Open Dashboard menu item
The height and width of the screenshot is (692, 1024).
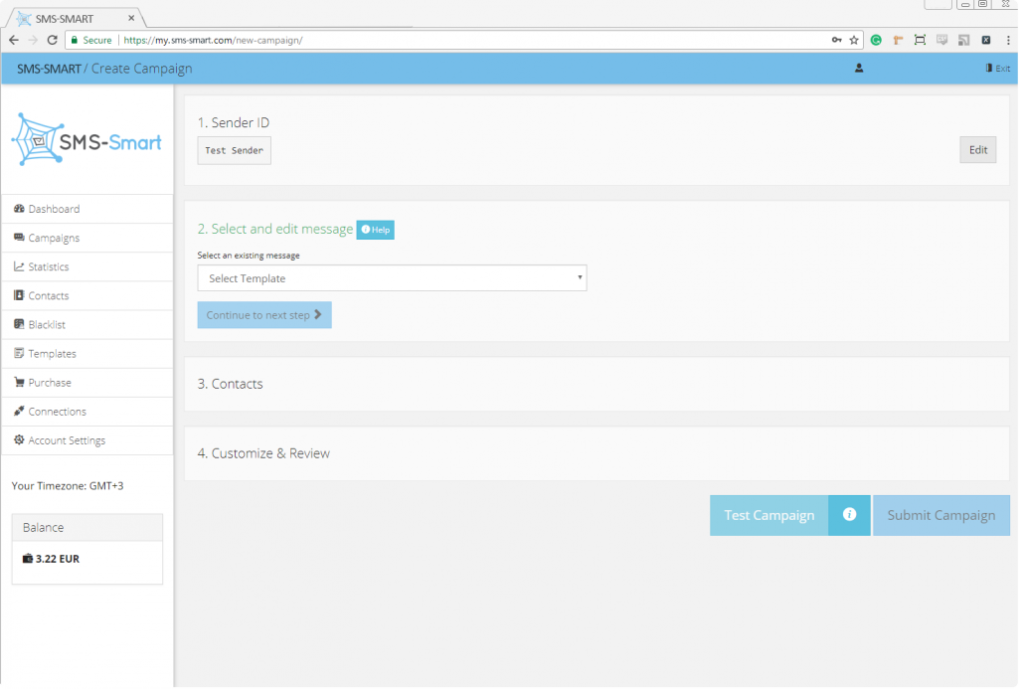(88, 210)
